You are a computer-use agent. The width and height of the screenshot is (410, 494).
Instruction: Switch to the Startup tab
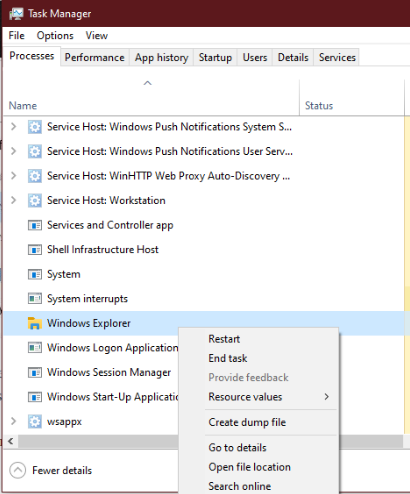point(215,57)
